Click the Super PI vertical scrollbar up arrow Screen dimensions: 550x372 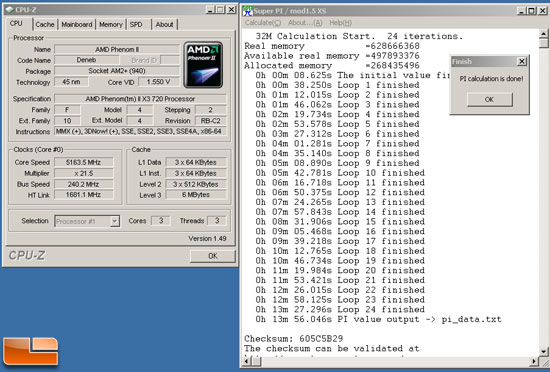pyautogui.click(x=543, y=34)
